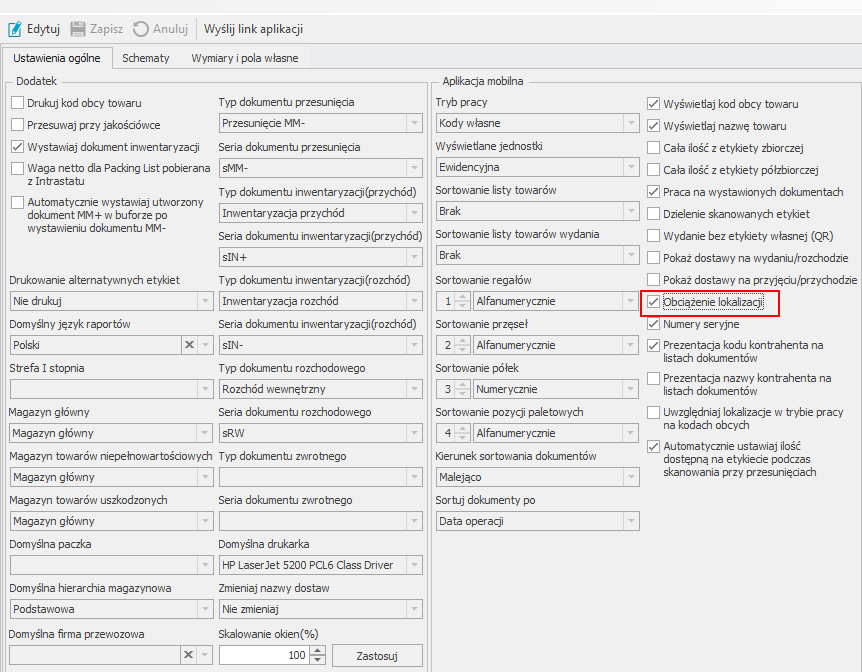
Task: Switch to the Schematy tab
Action: pyautogui.click(x=146, y=58)
